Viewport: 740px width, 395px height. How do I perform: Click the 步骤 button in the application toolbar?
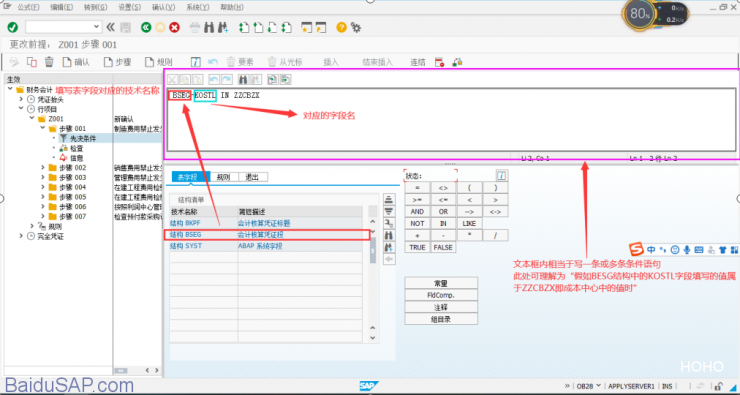[118, 62]
